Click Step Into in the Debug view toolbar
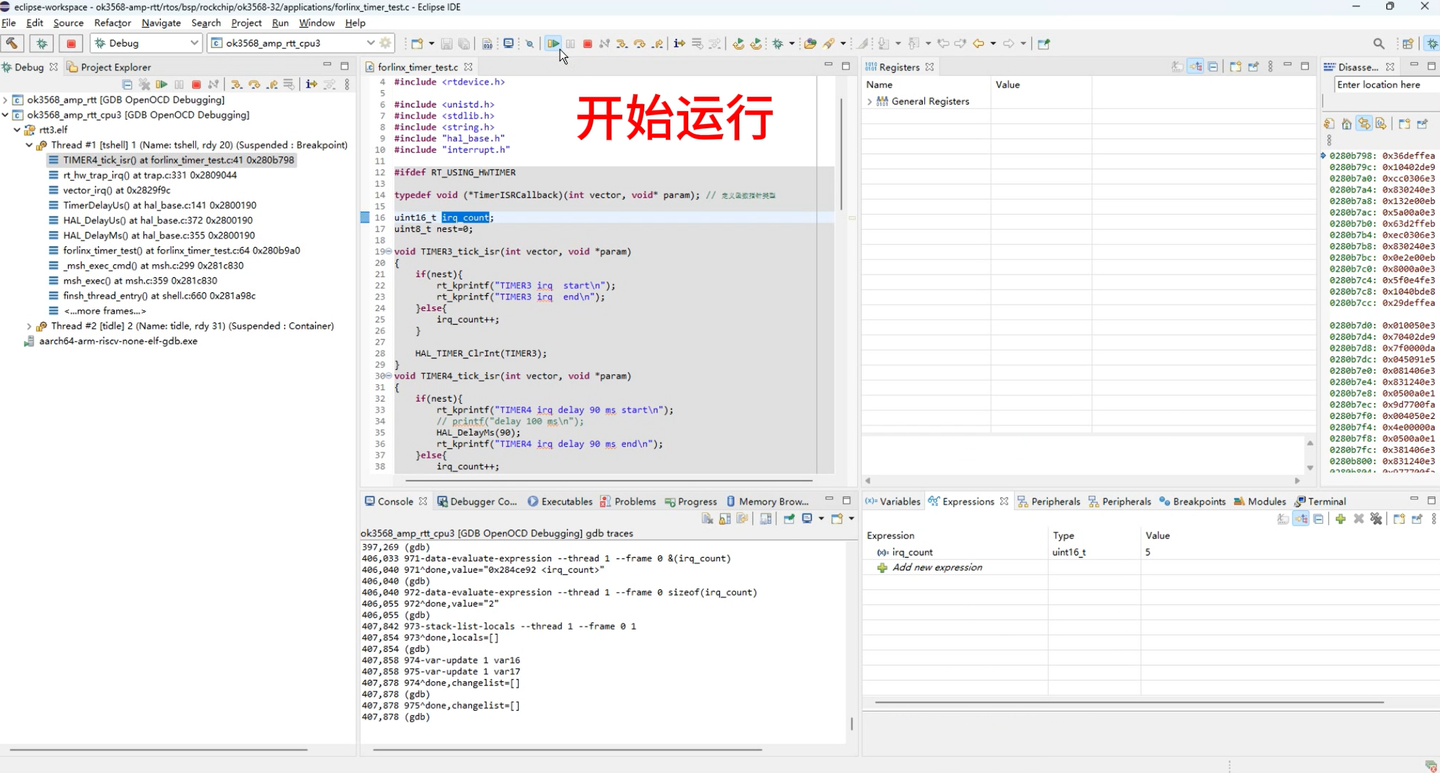This screenshot has height=773, width=1440. [236, 85]
